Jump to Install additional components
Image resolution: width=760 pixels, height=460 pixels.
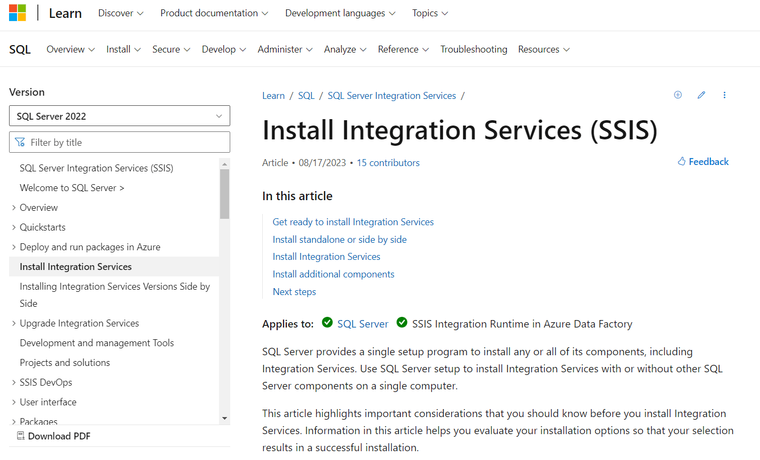333,274
